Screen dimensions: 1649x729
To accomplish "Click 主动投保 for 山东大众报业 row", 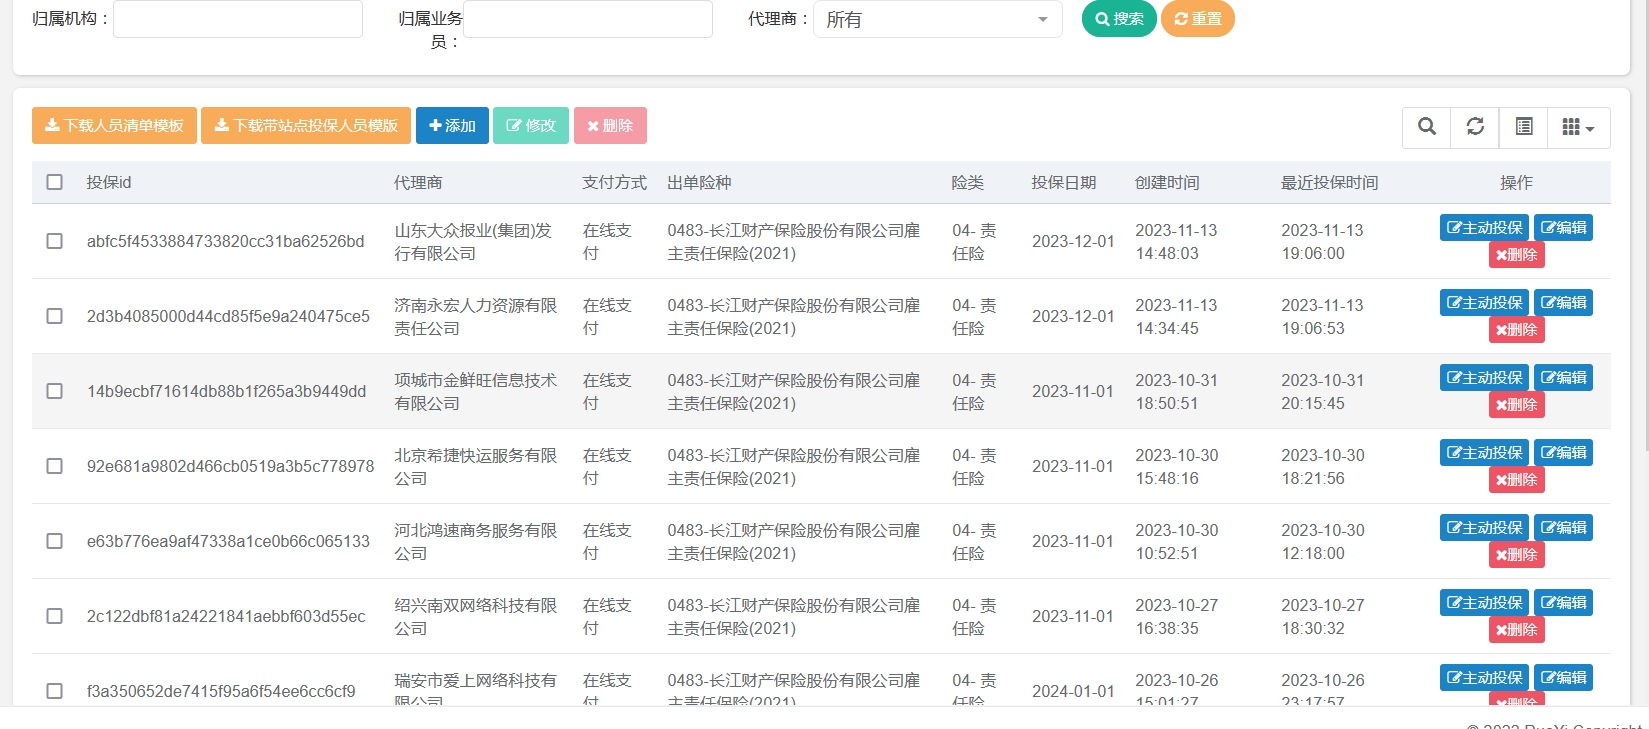I will coord(1485,228).
